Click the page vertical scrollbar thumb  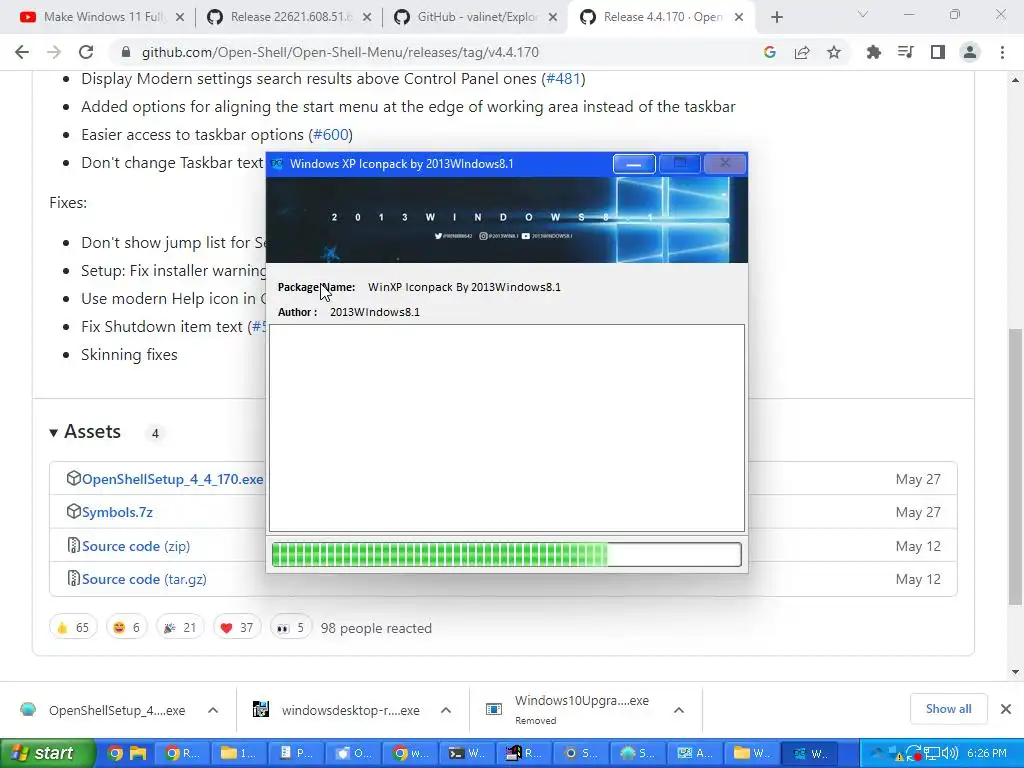pyautogui.click(x=1015, y=466)
